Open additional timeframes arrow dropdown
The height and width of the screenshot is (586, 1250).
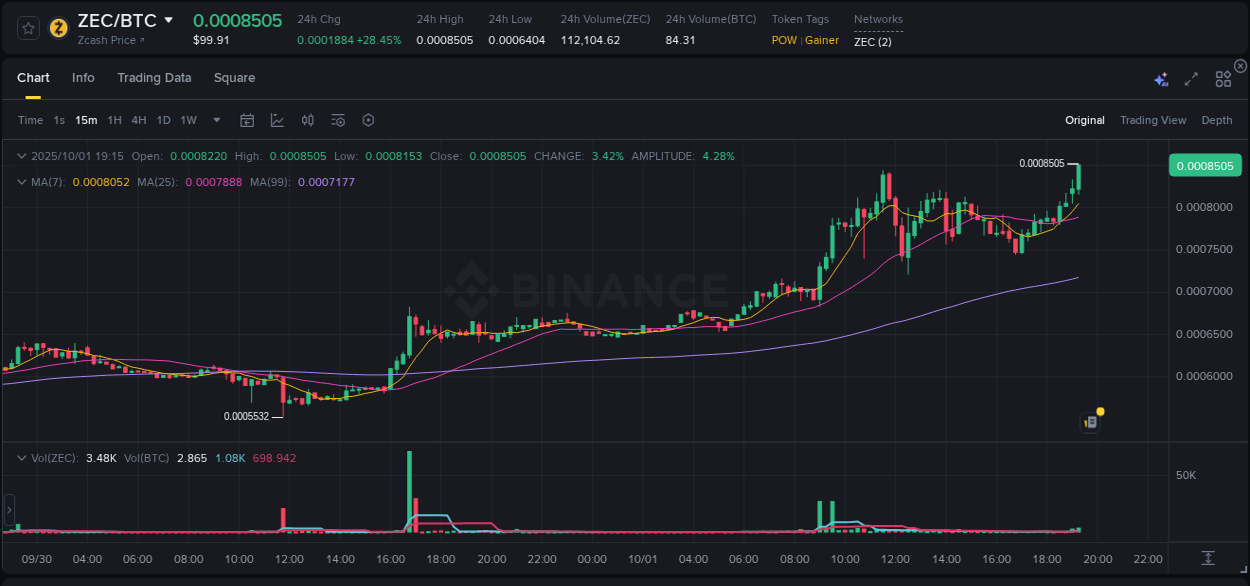[x=215, y=120]
